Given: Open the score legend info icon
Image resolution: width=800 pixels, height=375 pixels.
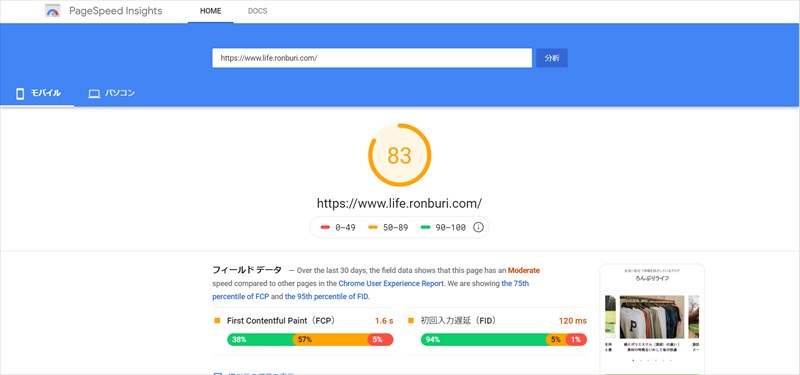Looking at the screenshot, I should [x=478, y=228].
